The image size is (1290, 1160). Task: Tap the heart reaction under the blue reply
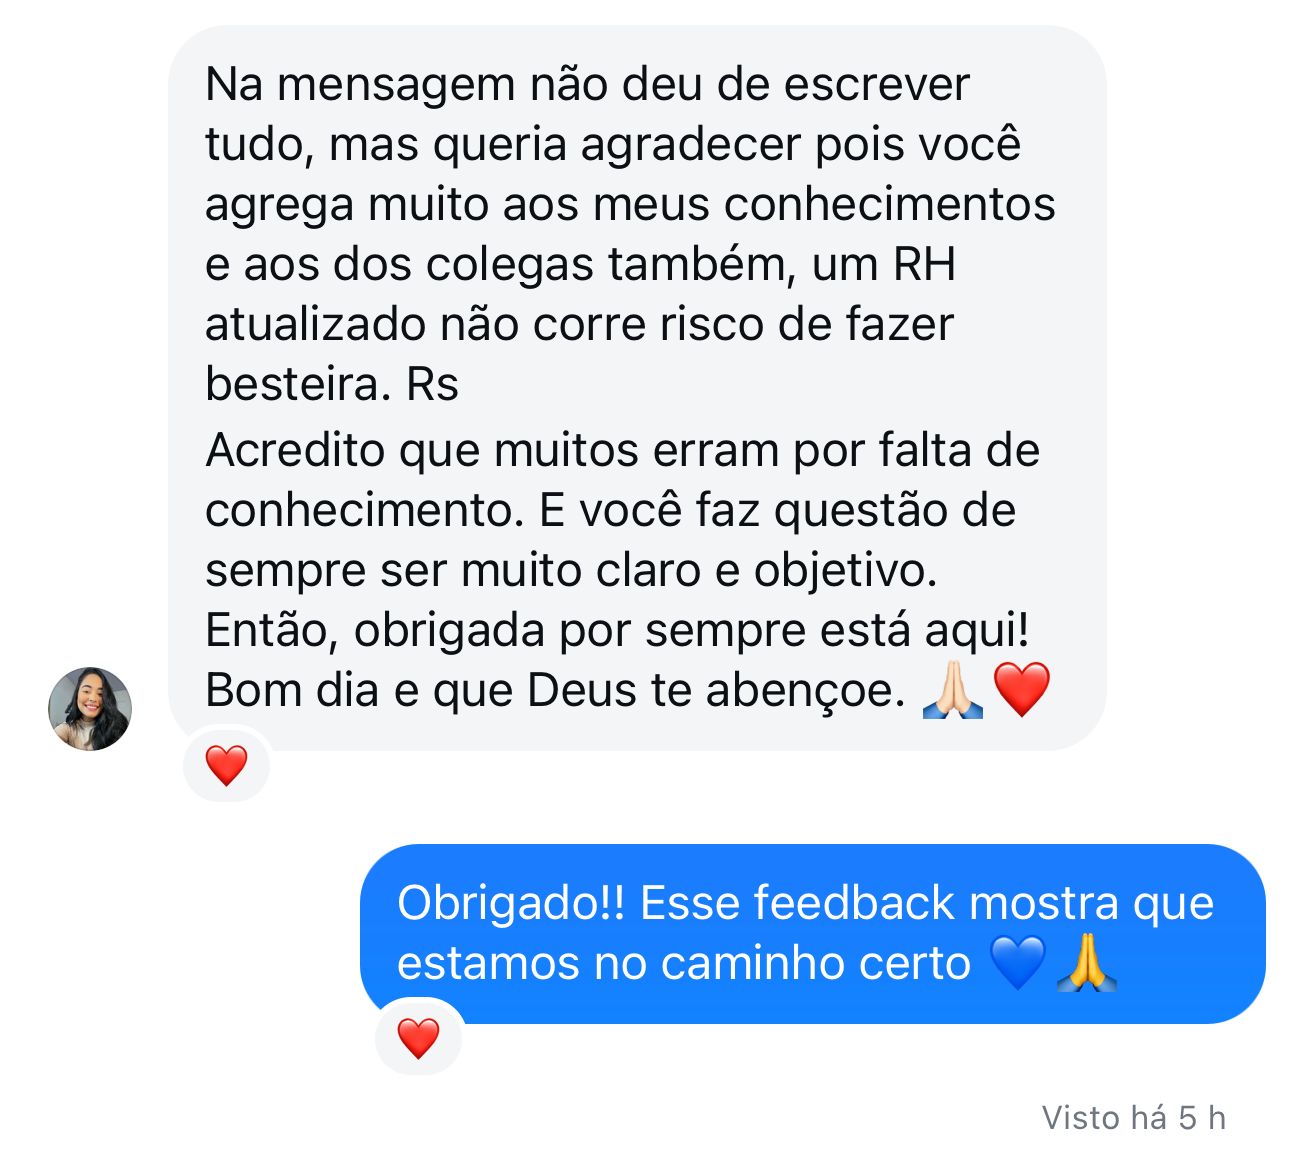point(418,1039)
